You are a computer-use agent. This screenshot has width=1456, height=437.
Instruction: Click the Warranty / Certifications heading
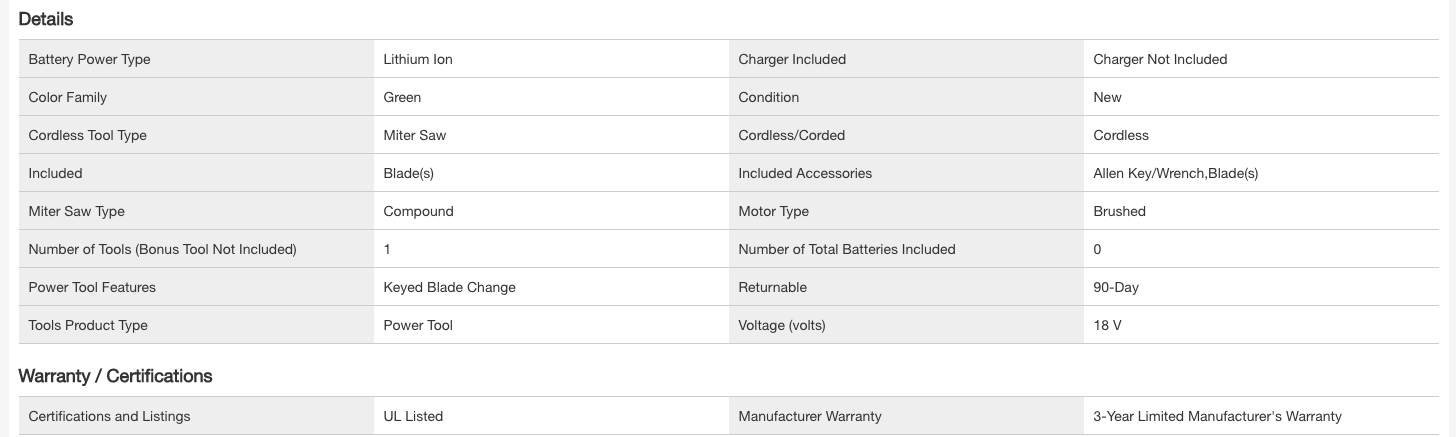click(115, 376)
